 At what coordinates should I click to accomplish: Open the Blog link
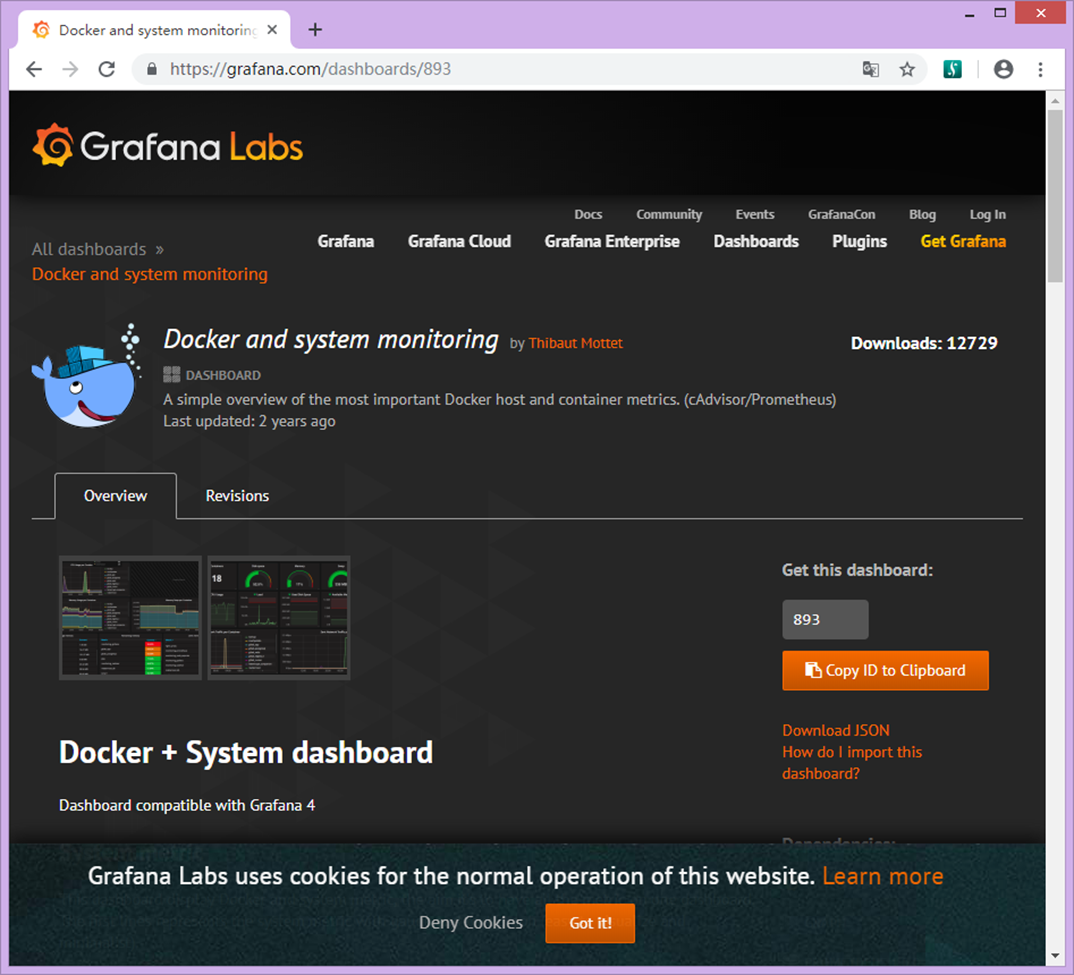pyautogui.click(x=922, y=214)
